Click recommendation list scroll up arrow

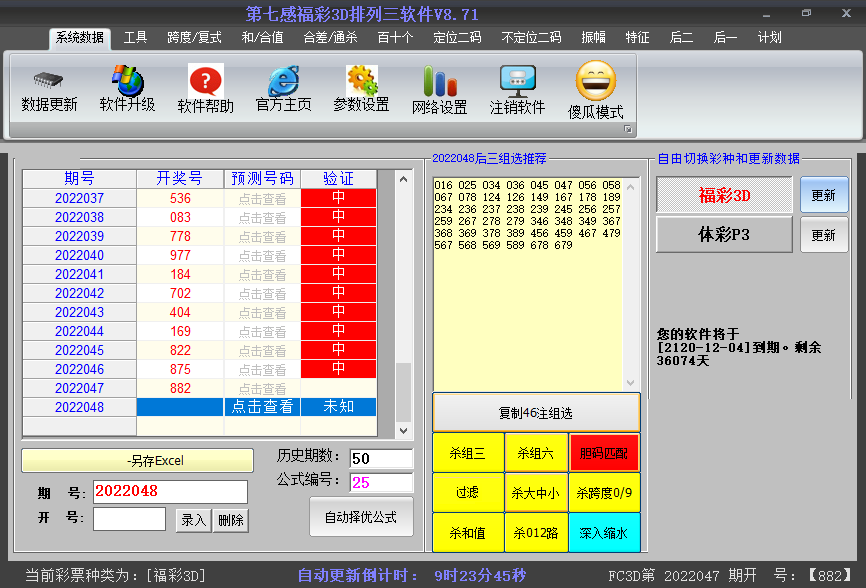pyautogui.click(x=631, y=187)
